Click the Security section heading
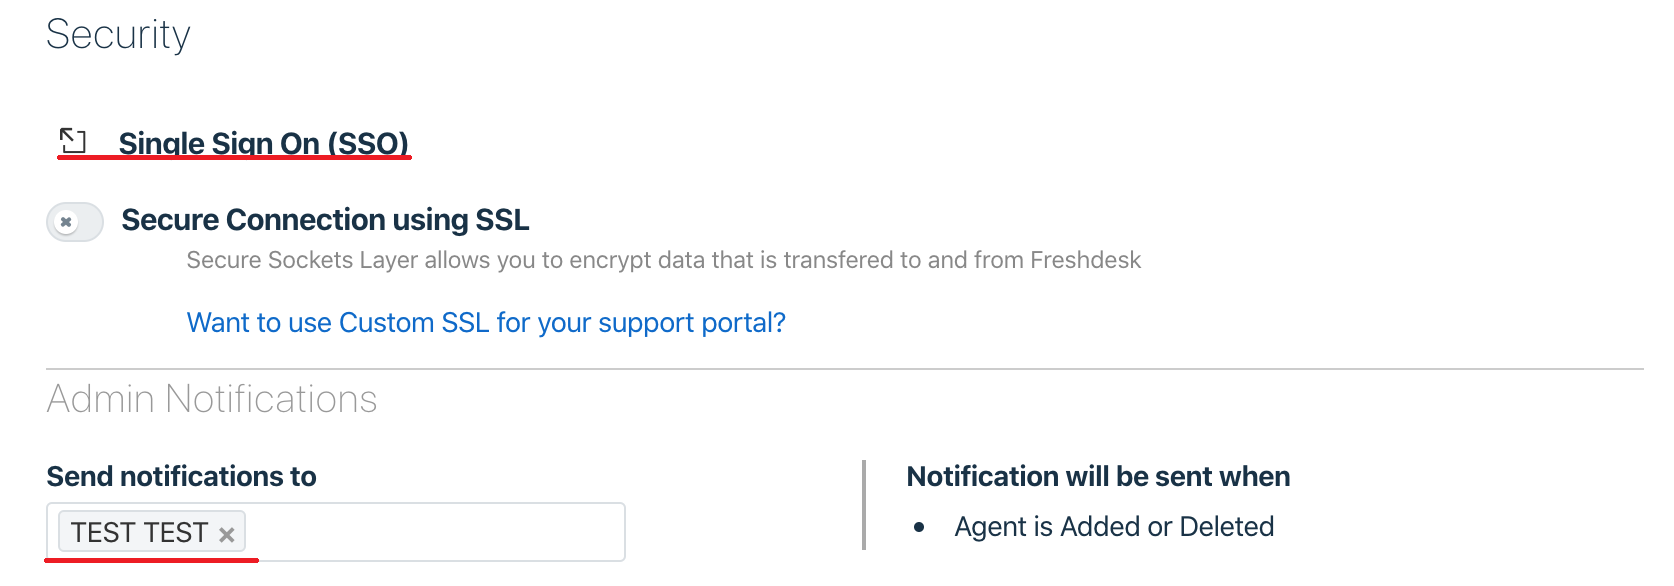Screen dimensions: 1674x586 118,35
